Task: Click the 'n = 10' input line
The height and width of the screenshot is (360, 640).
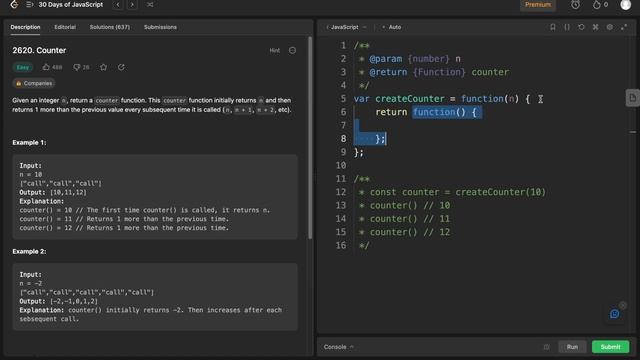Action: (31, 174)
